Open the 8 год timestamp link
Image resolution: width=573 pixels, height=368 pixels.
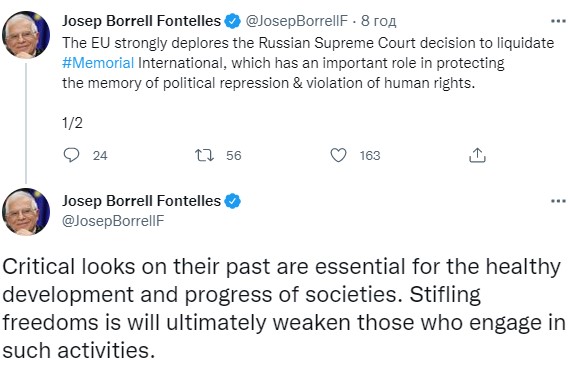pyautogui.click(x=379, y=21)
